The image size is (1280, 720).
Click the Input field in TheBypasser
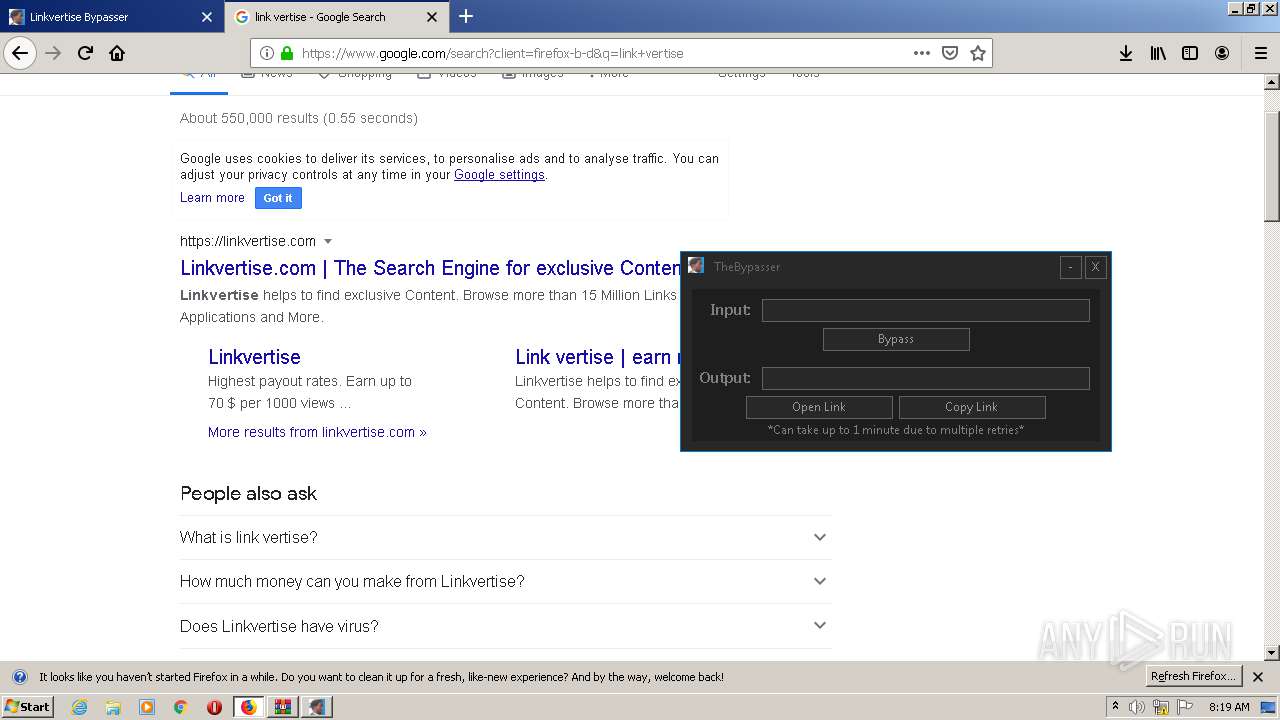[x=926, y=310]
